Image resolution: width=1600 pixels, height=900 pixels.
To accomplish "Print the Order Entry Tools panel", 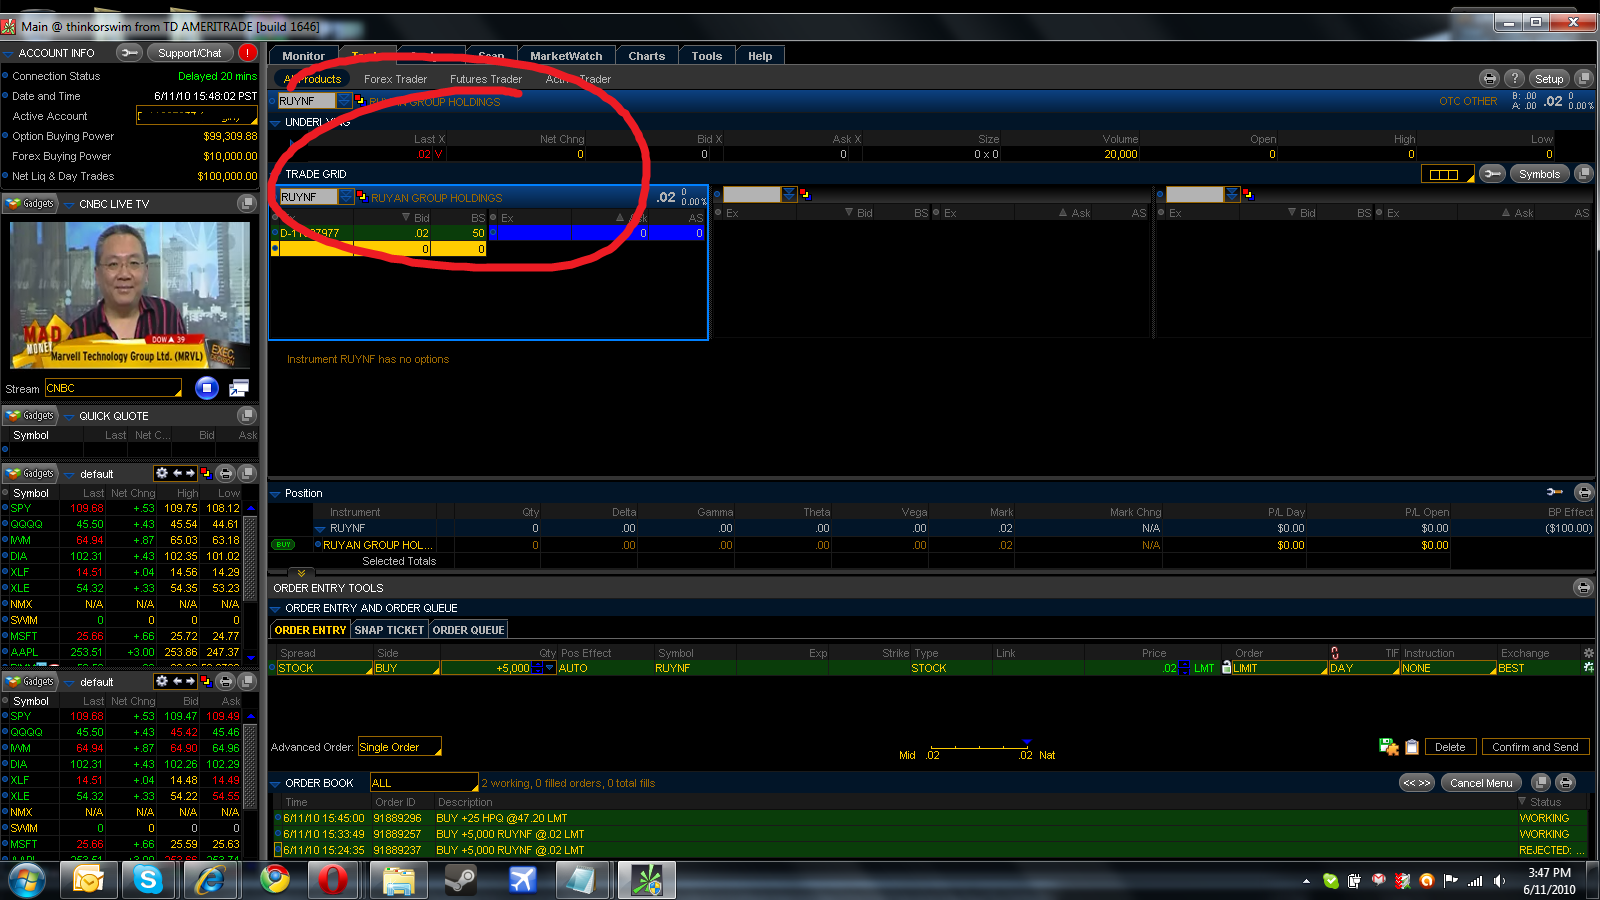I will coord(1583,588).
